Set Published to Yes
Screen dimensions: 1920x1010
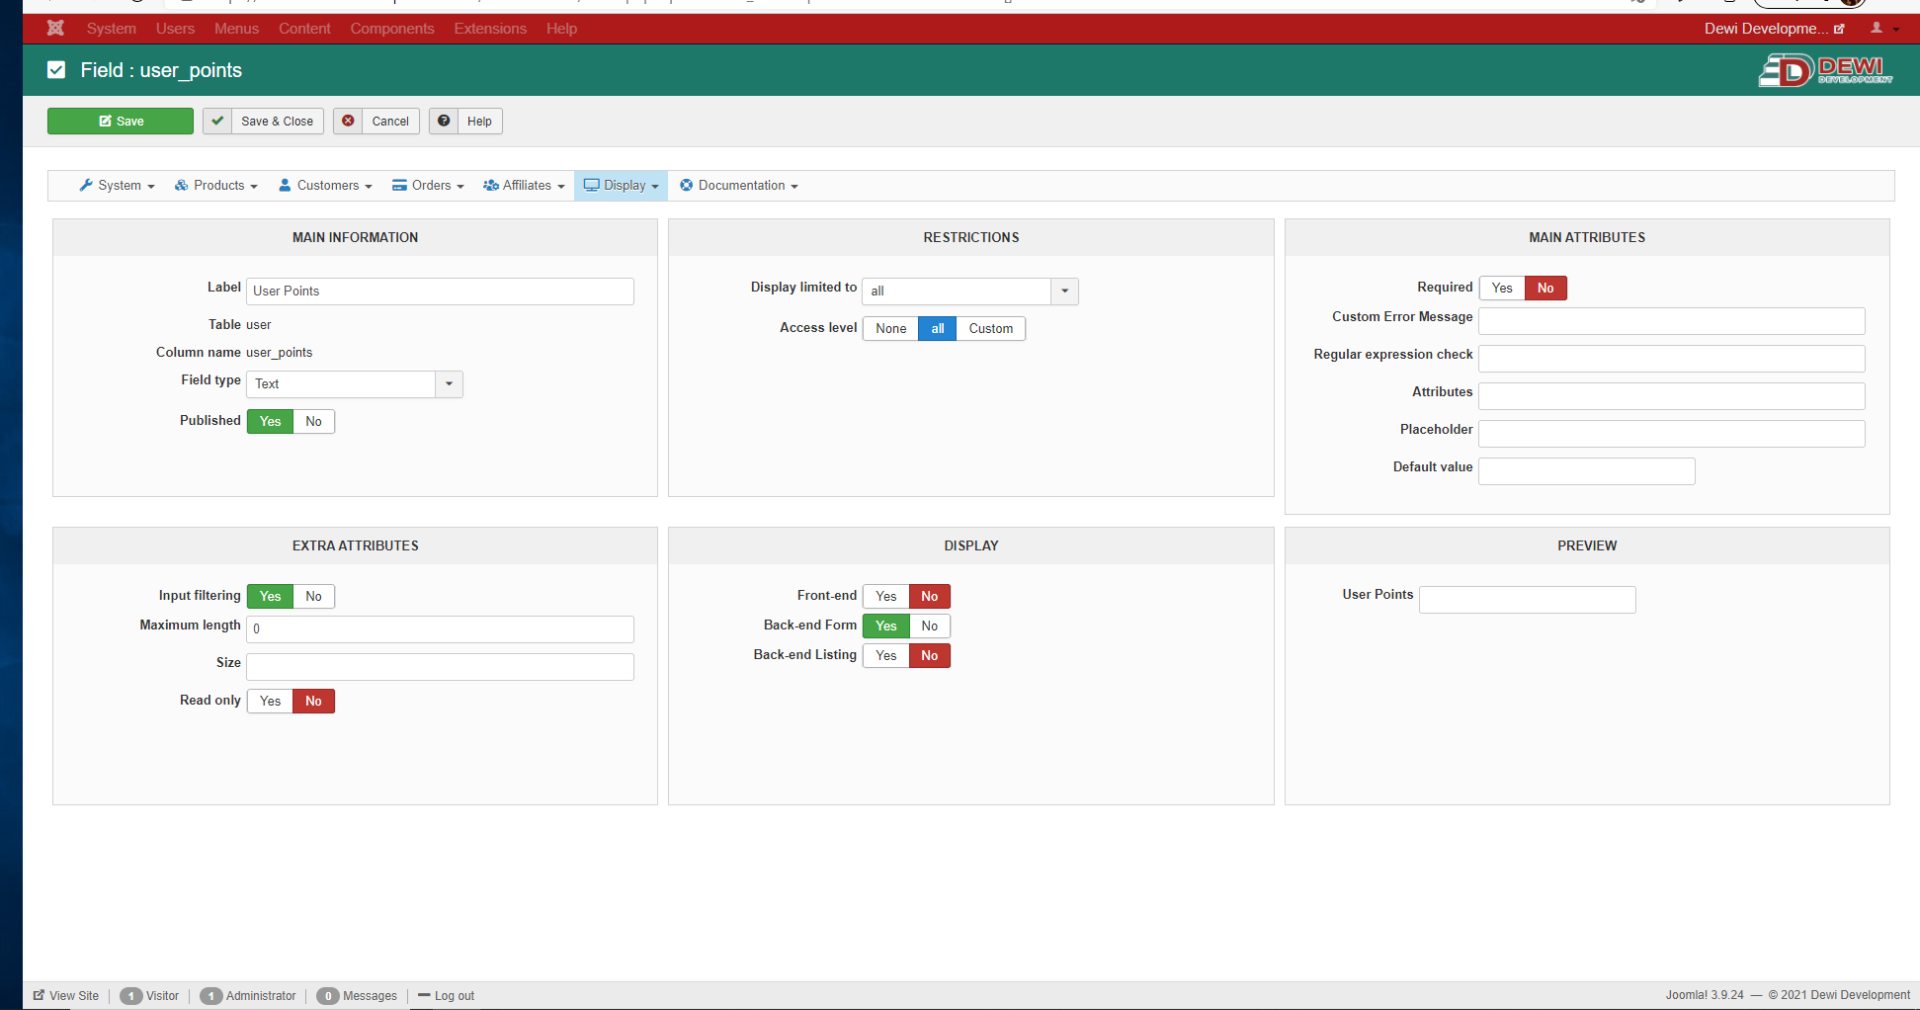pos(270,421)
